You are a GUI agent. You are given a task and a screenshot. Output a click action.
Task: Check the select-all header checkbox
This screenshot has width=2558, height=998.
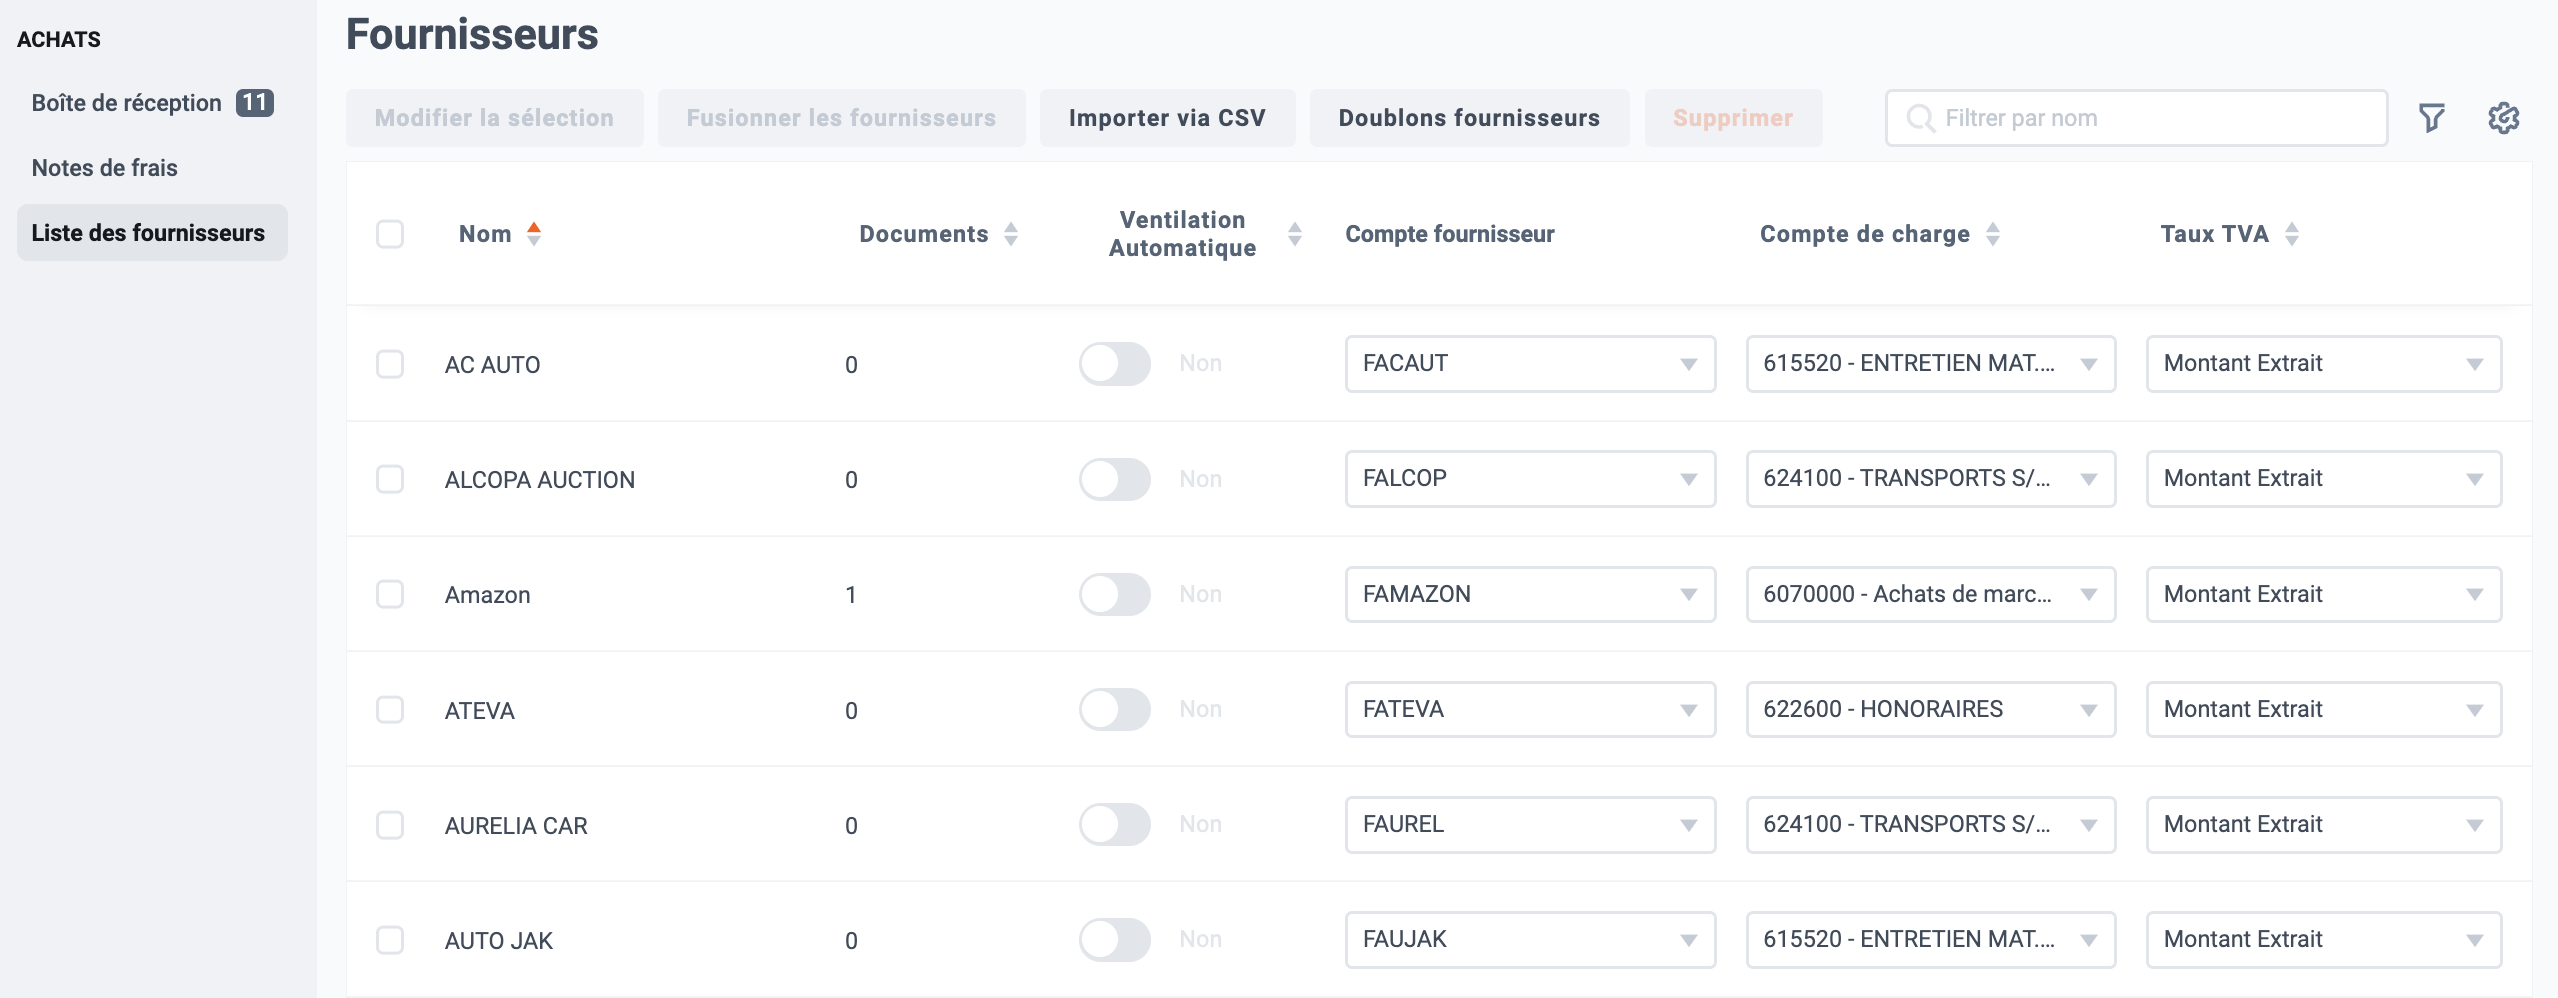point(390,234)
